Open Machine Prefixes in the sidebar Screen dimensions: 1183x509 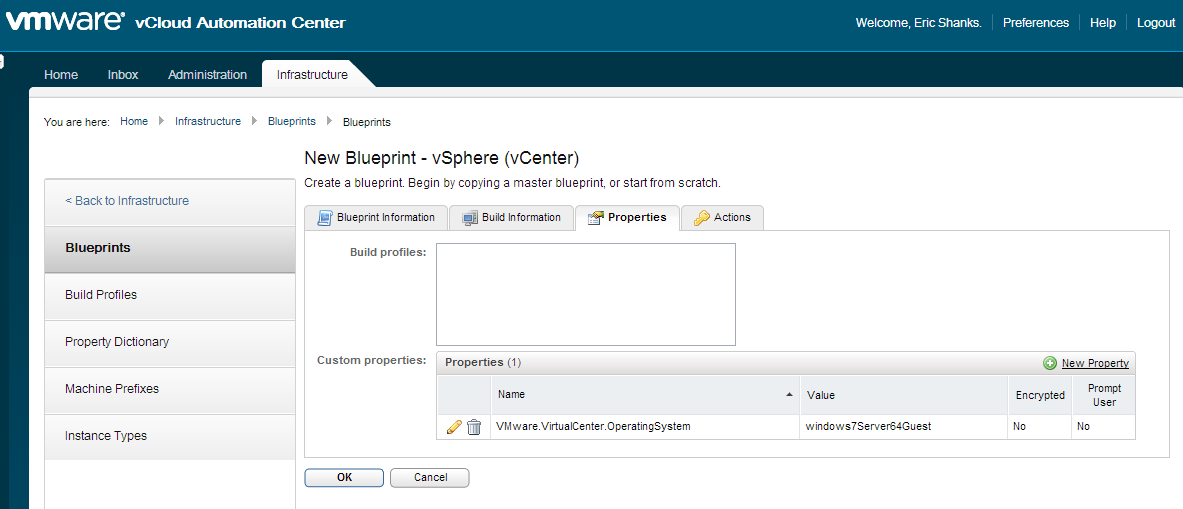[112, 389]
